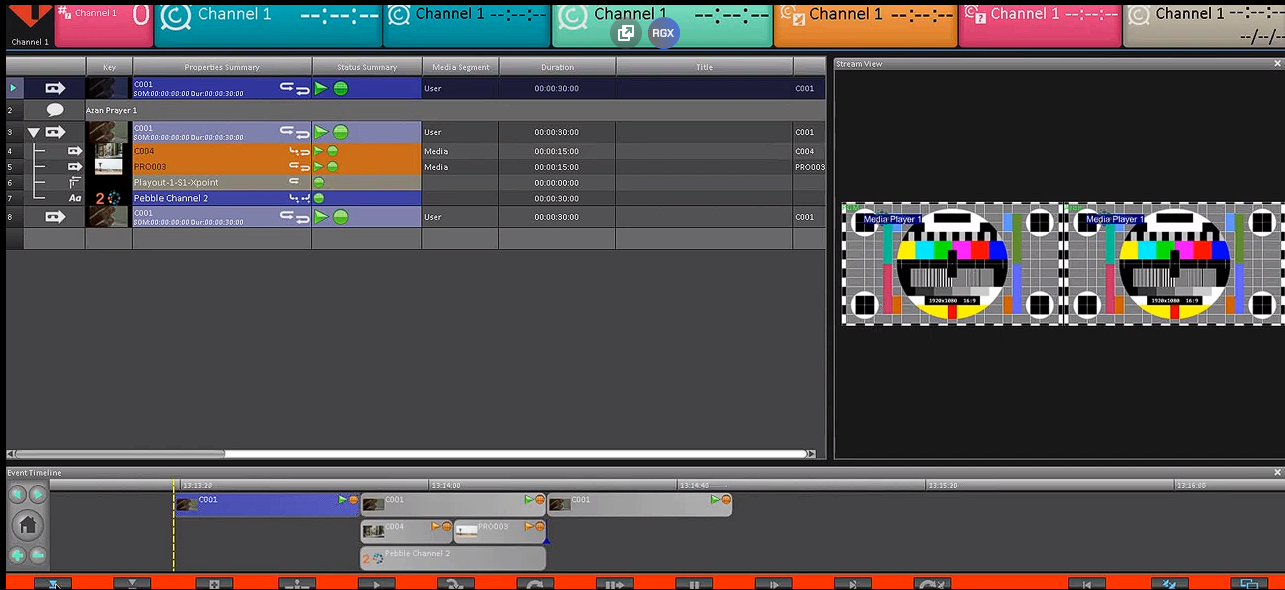Select the Pebble Channel 2 timeline clip
This screenshot has height=590, width=1285.
(453, 558)
